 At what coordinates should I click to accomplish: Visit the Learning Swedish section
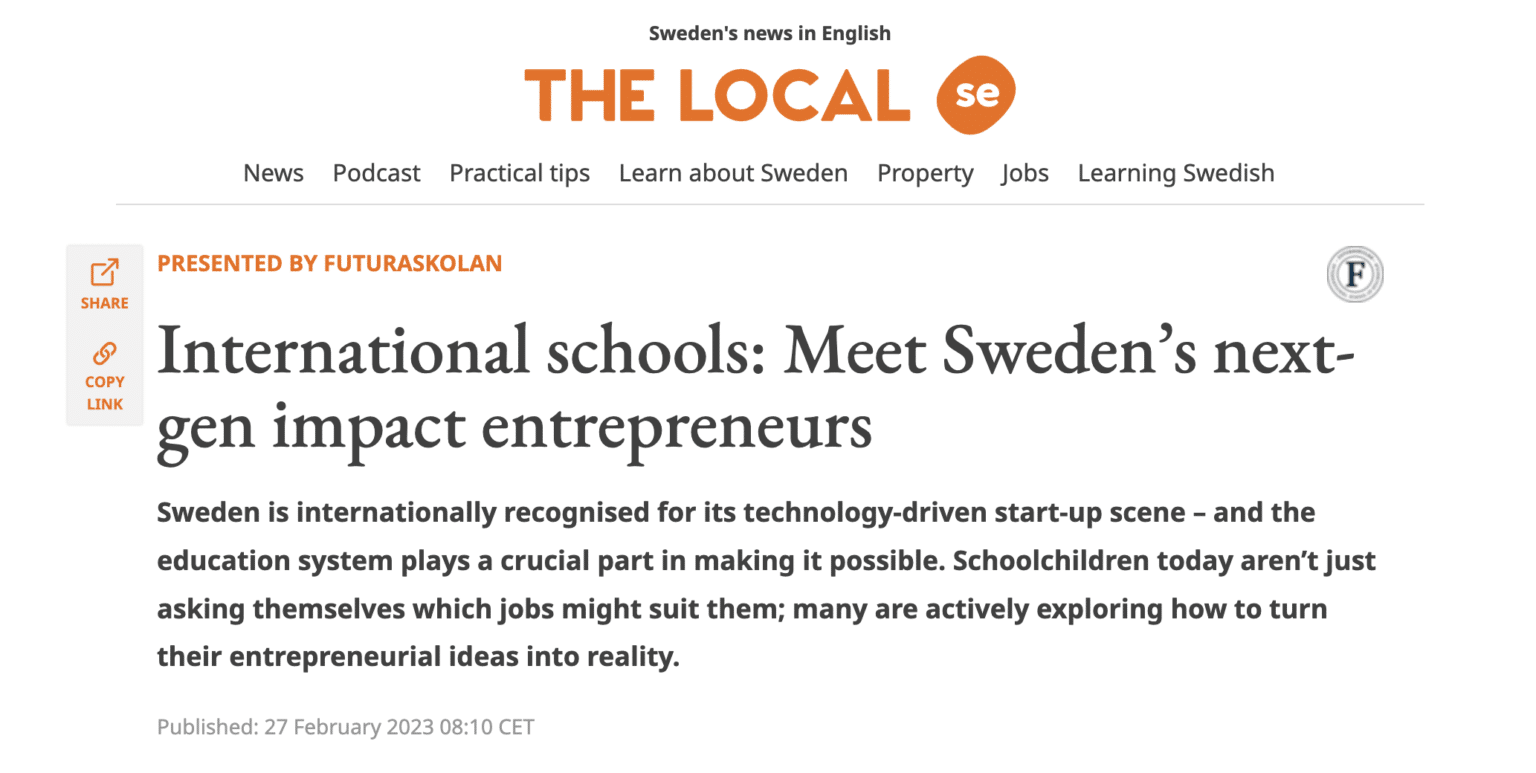click(1175, 173)
